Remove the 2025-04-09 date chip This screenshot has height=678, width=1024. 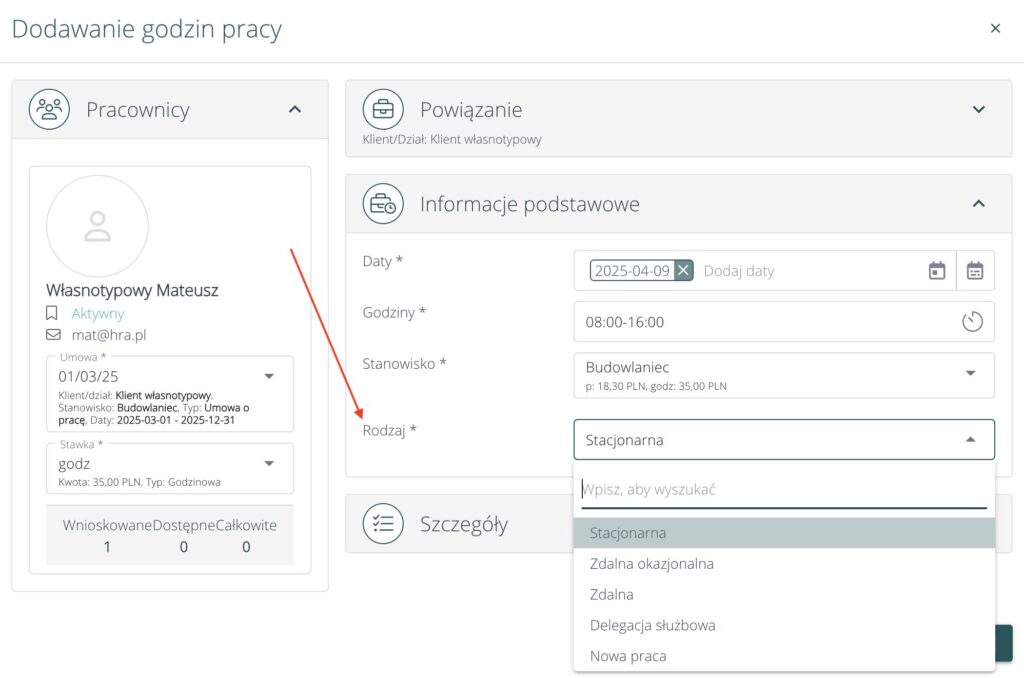click(683, 270)
